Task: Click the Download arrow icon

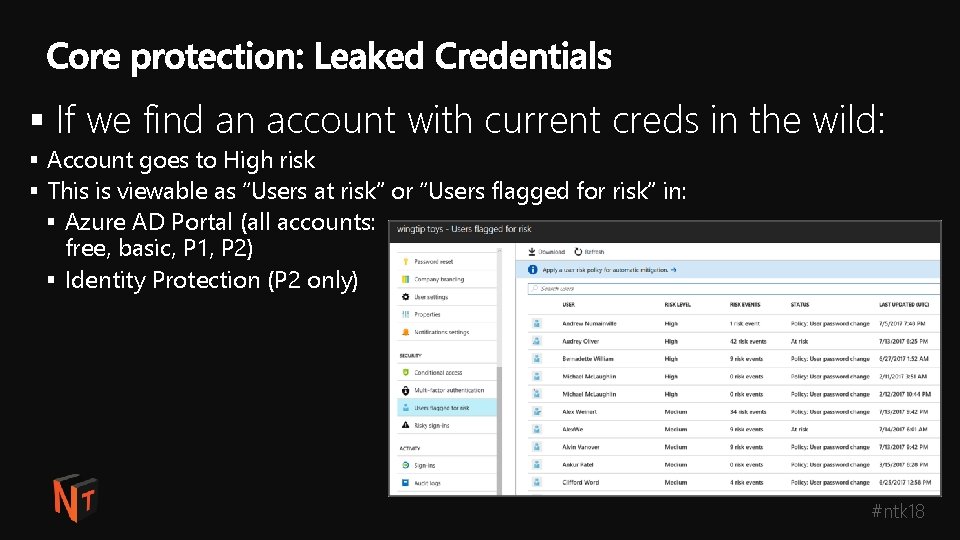Action: [x=532, y=252]
